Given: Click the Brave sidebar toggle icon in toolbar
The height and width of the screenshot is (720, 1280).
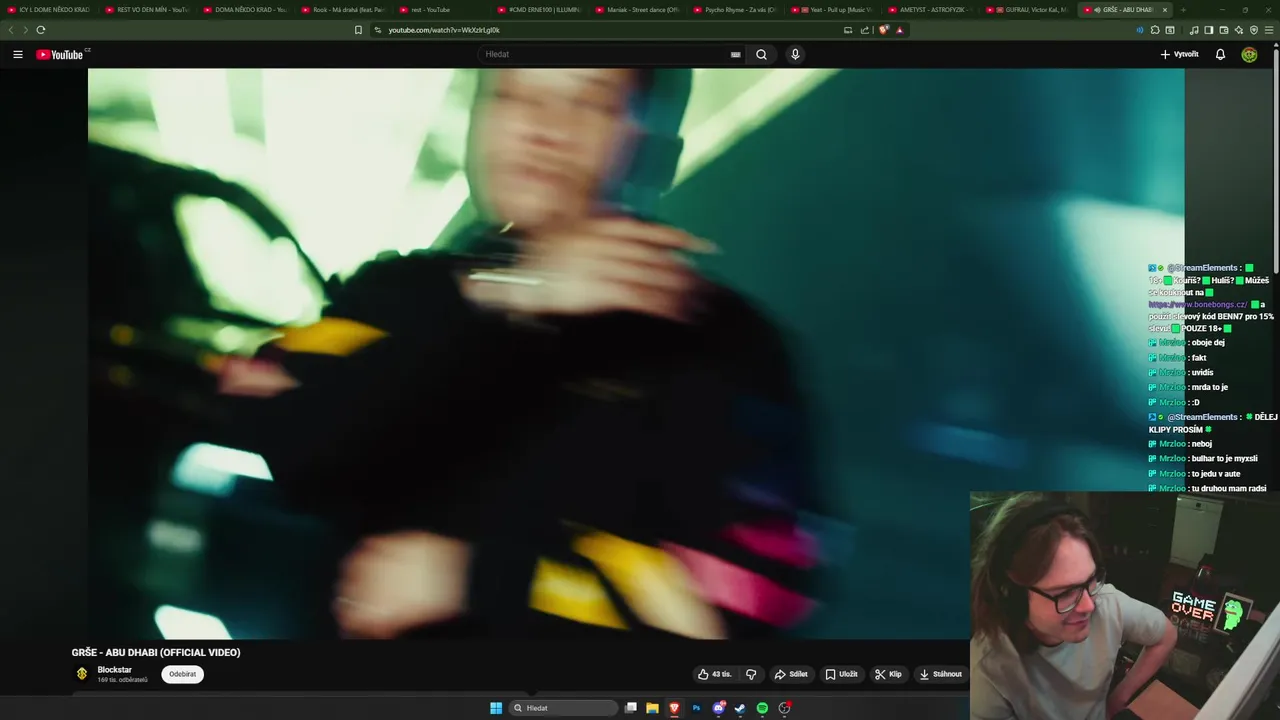Looking at the screenshot, I should pyautogui.click(x=1208, y=30).
